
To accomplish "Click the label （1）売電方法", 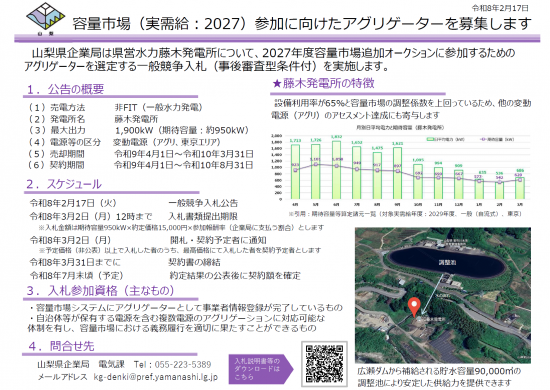I will (57, 107).
